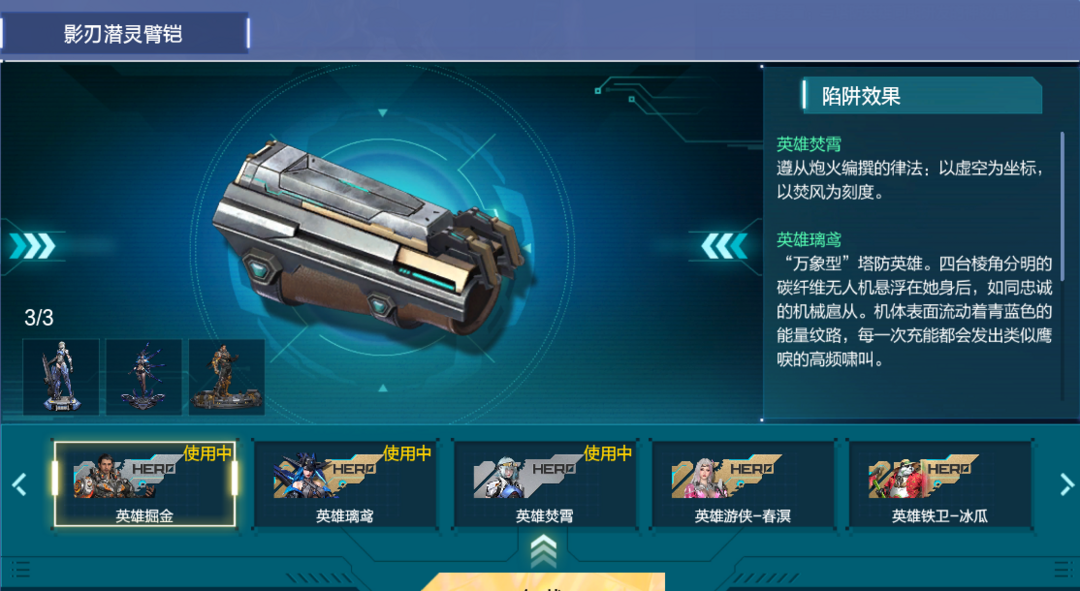Open the armored male hero figure thumbnail

227,377
